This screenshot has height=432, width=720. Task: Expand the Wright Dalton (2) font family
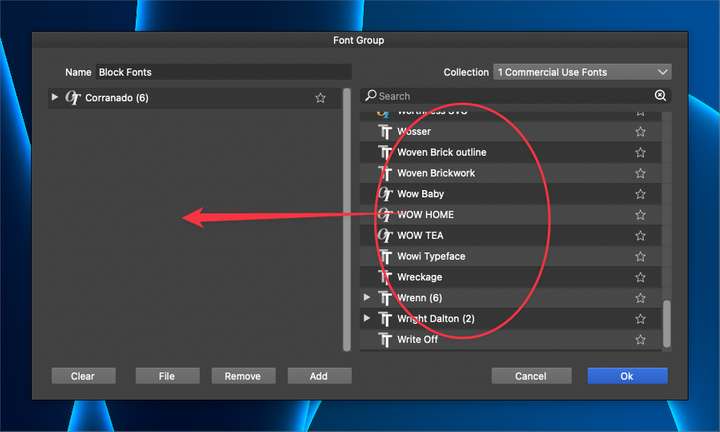(366, 318)
